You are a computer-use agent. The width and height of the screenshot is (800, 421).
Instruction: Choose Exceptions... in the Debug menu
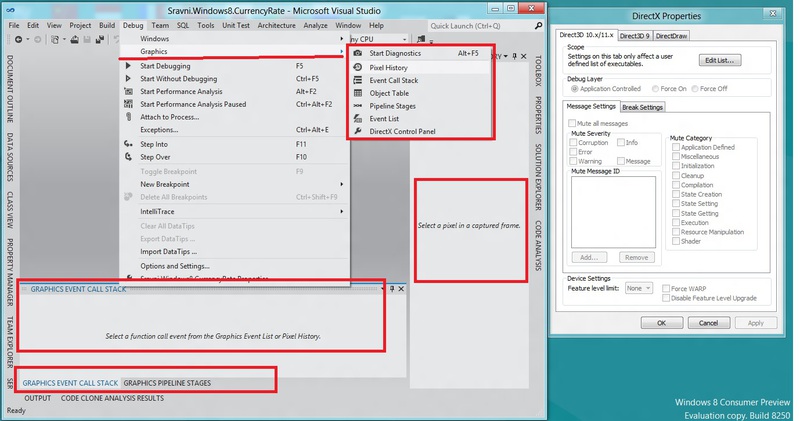click(159, 130)
